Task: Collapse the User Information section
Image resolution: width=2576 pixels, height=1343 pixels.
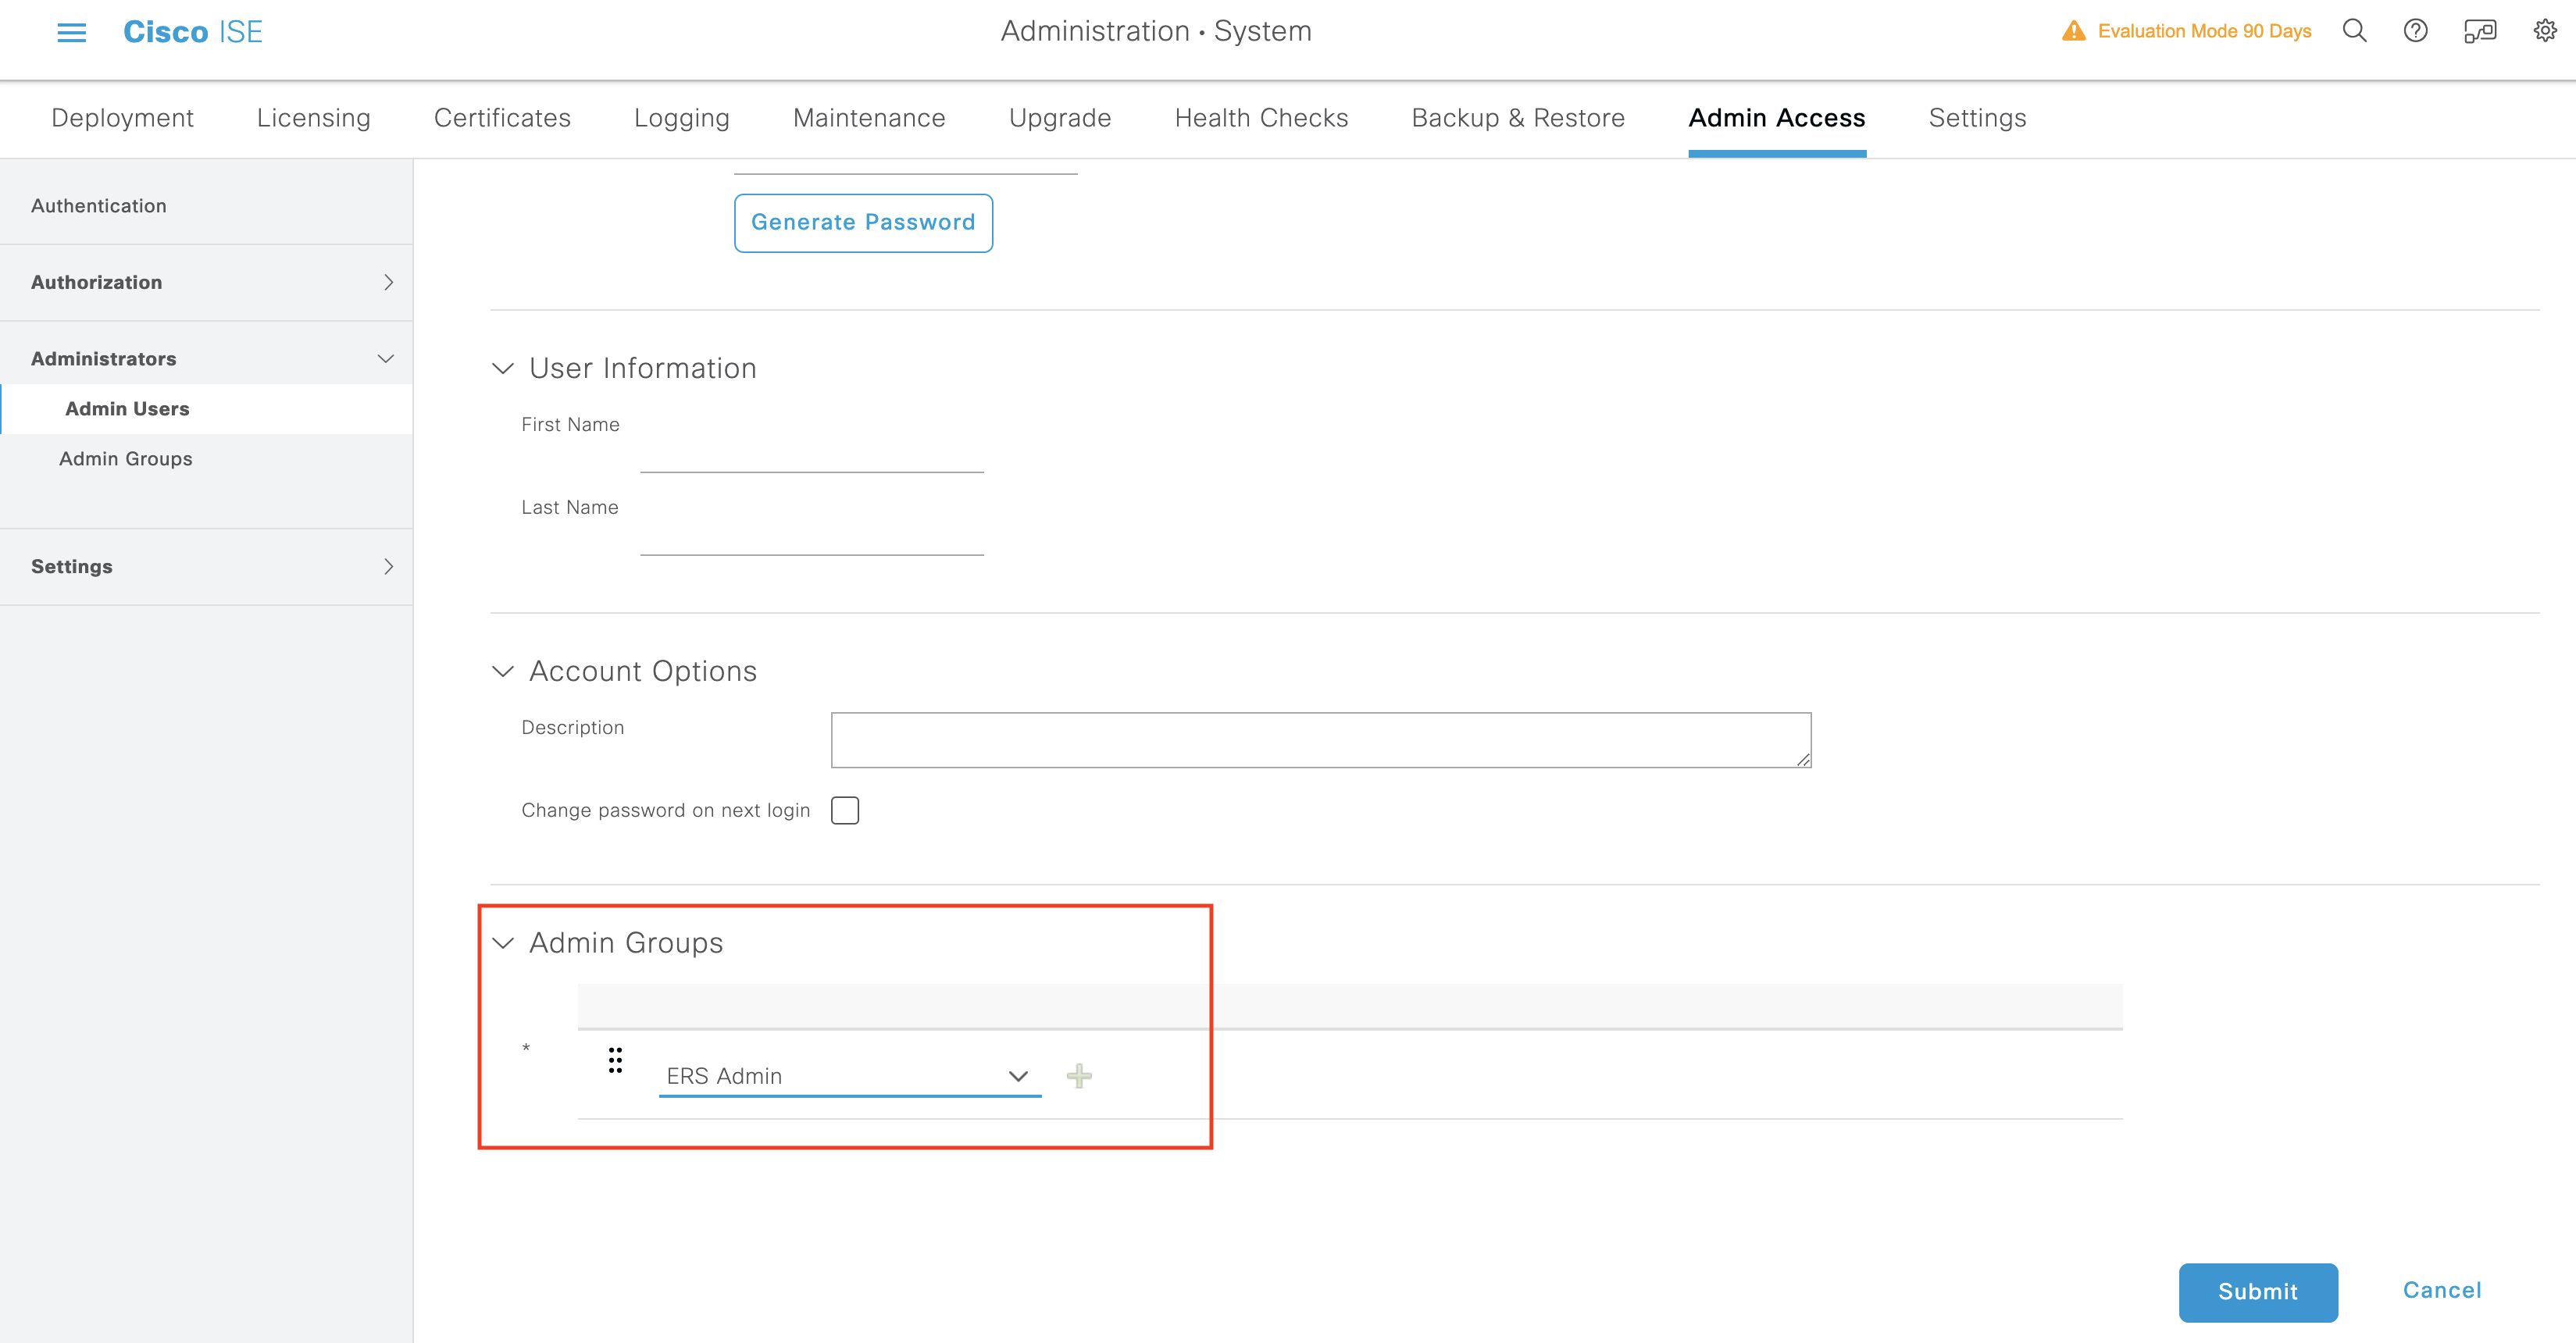Action: (x=503, y=368)
